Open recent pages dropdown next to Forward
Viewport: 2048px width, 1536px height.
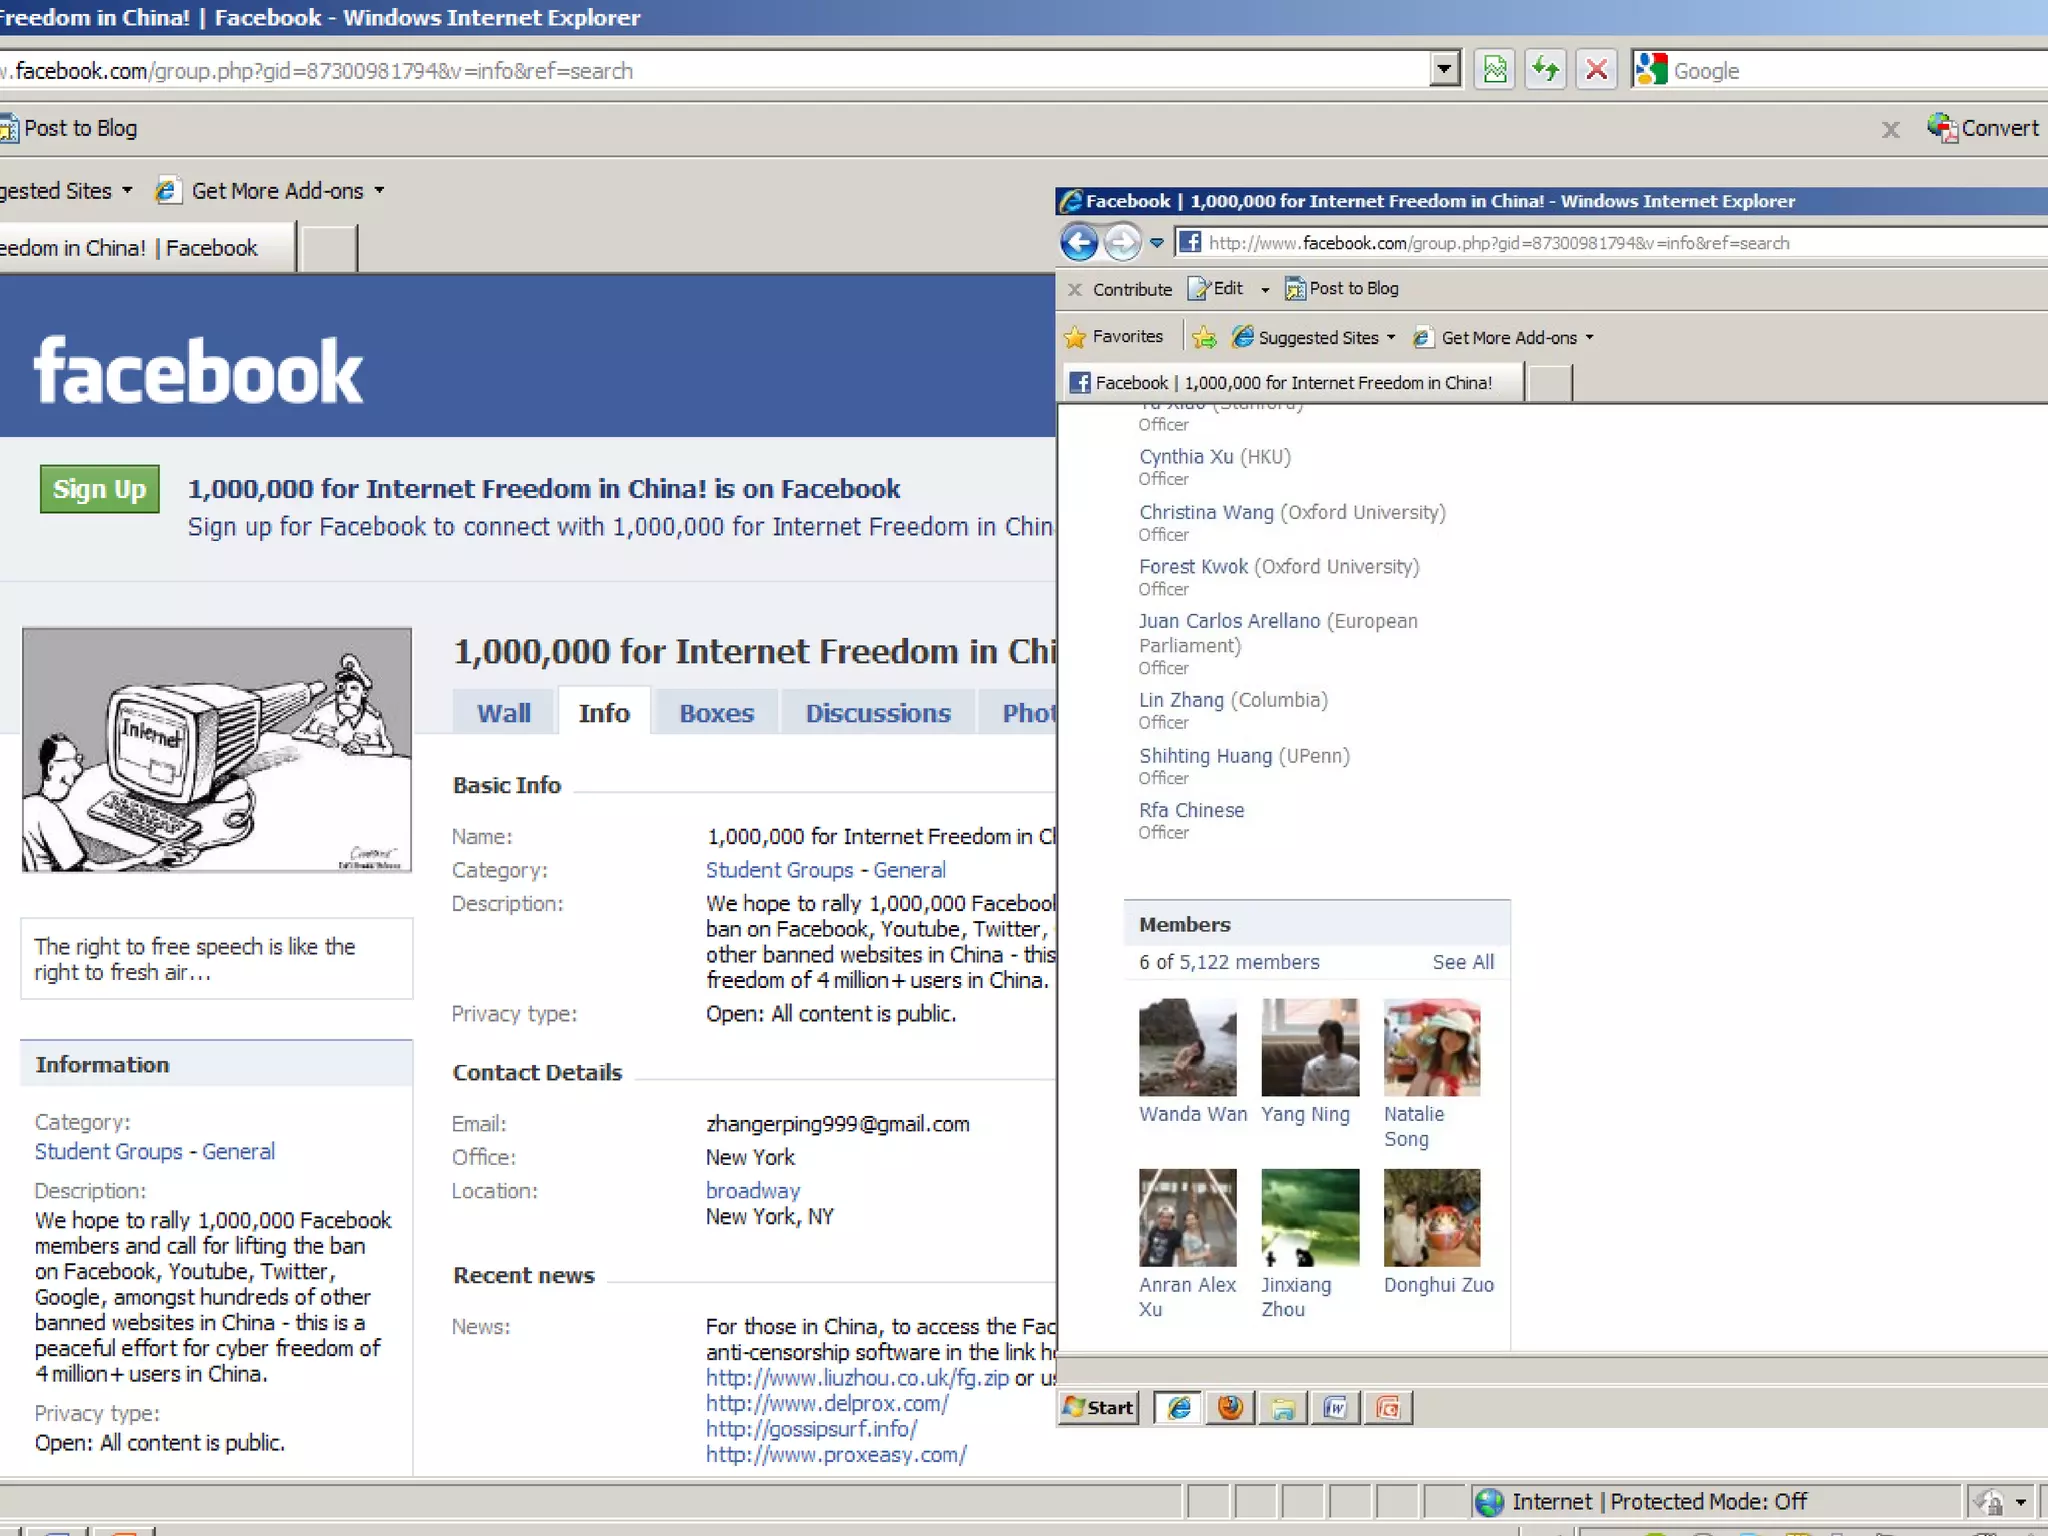coord(1157,243)
